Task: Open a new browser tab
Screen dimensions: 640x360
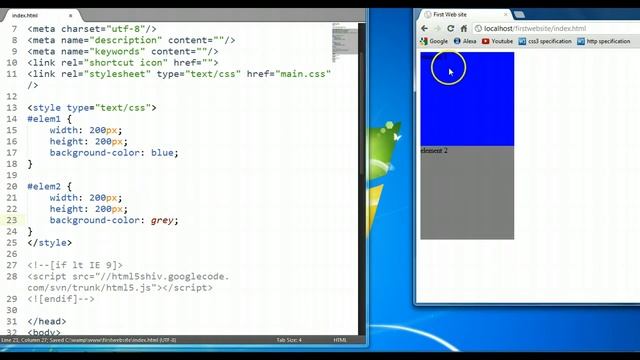Action: click(519, 14)
